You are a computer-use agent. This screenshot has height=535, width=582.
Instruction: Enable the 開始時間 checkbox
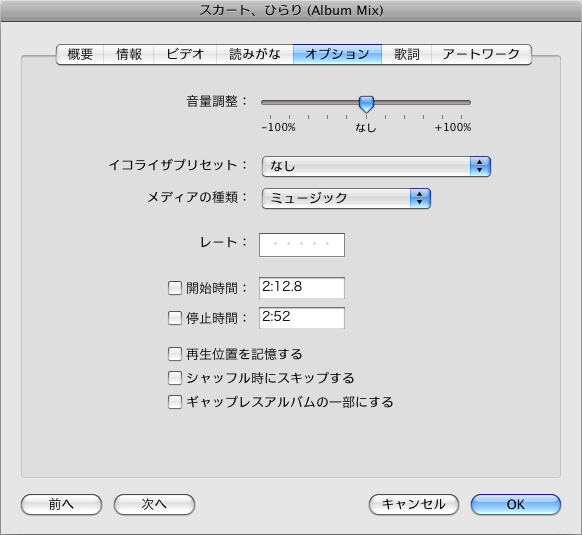tap(174, 288)
